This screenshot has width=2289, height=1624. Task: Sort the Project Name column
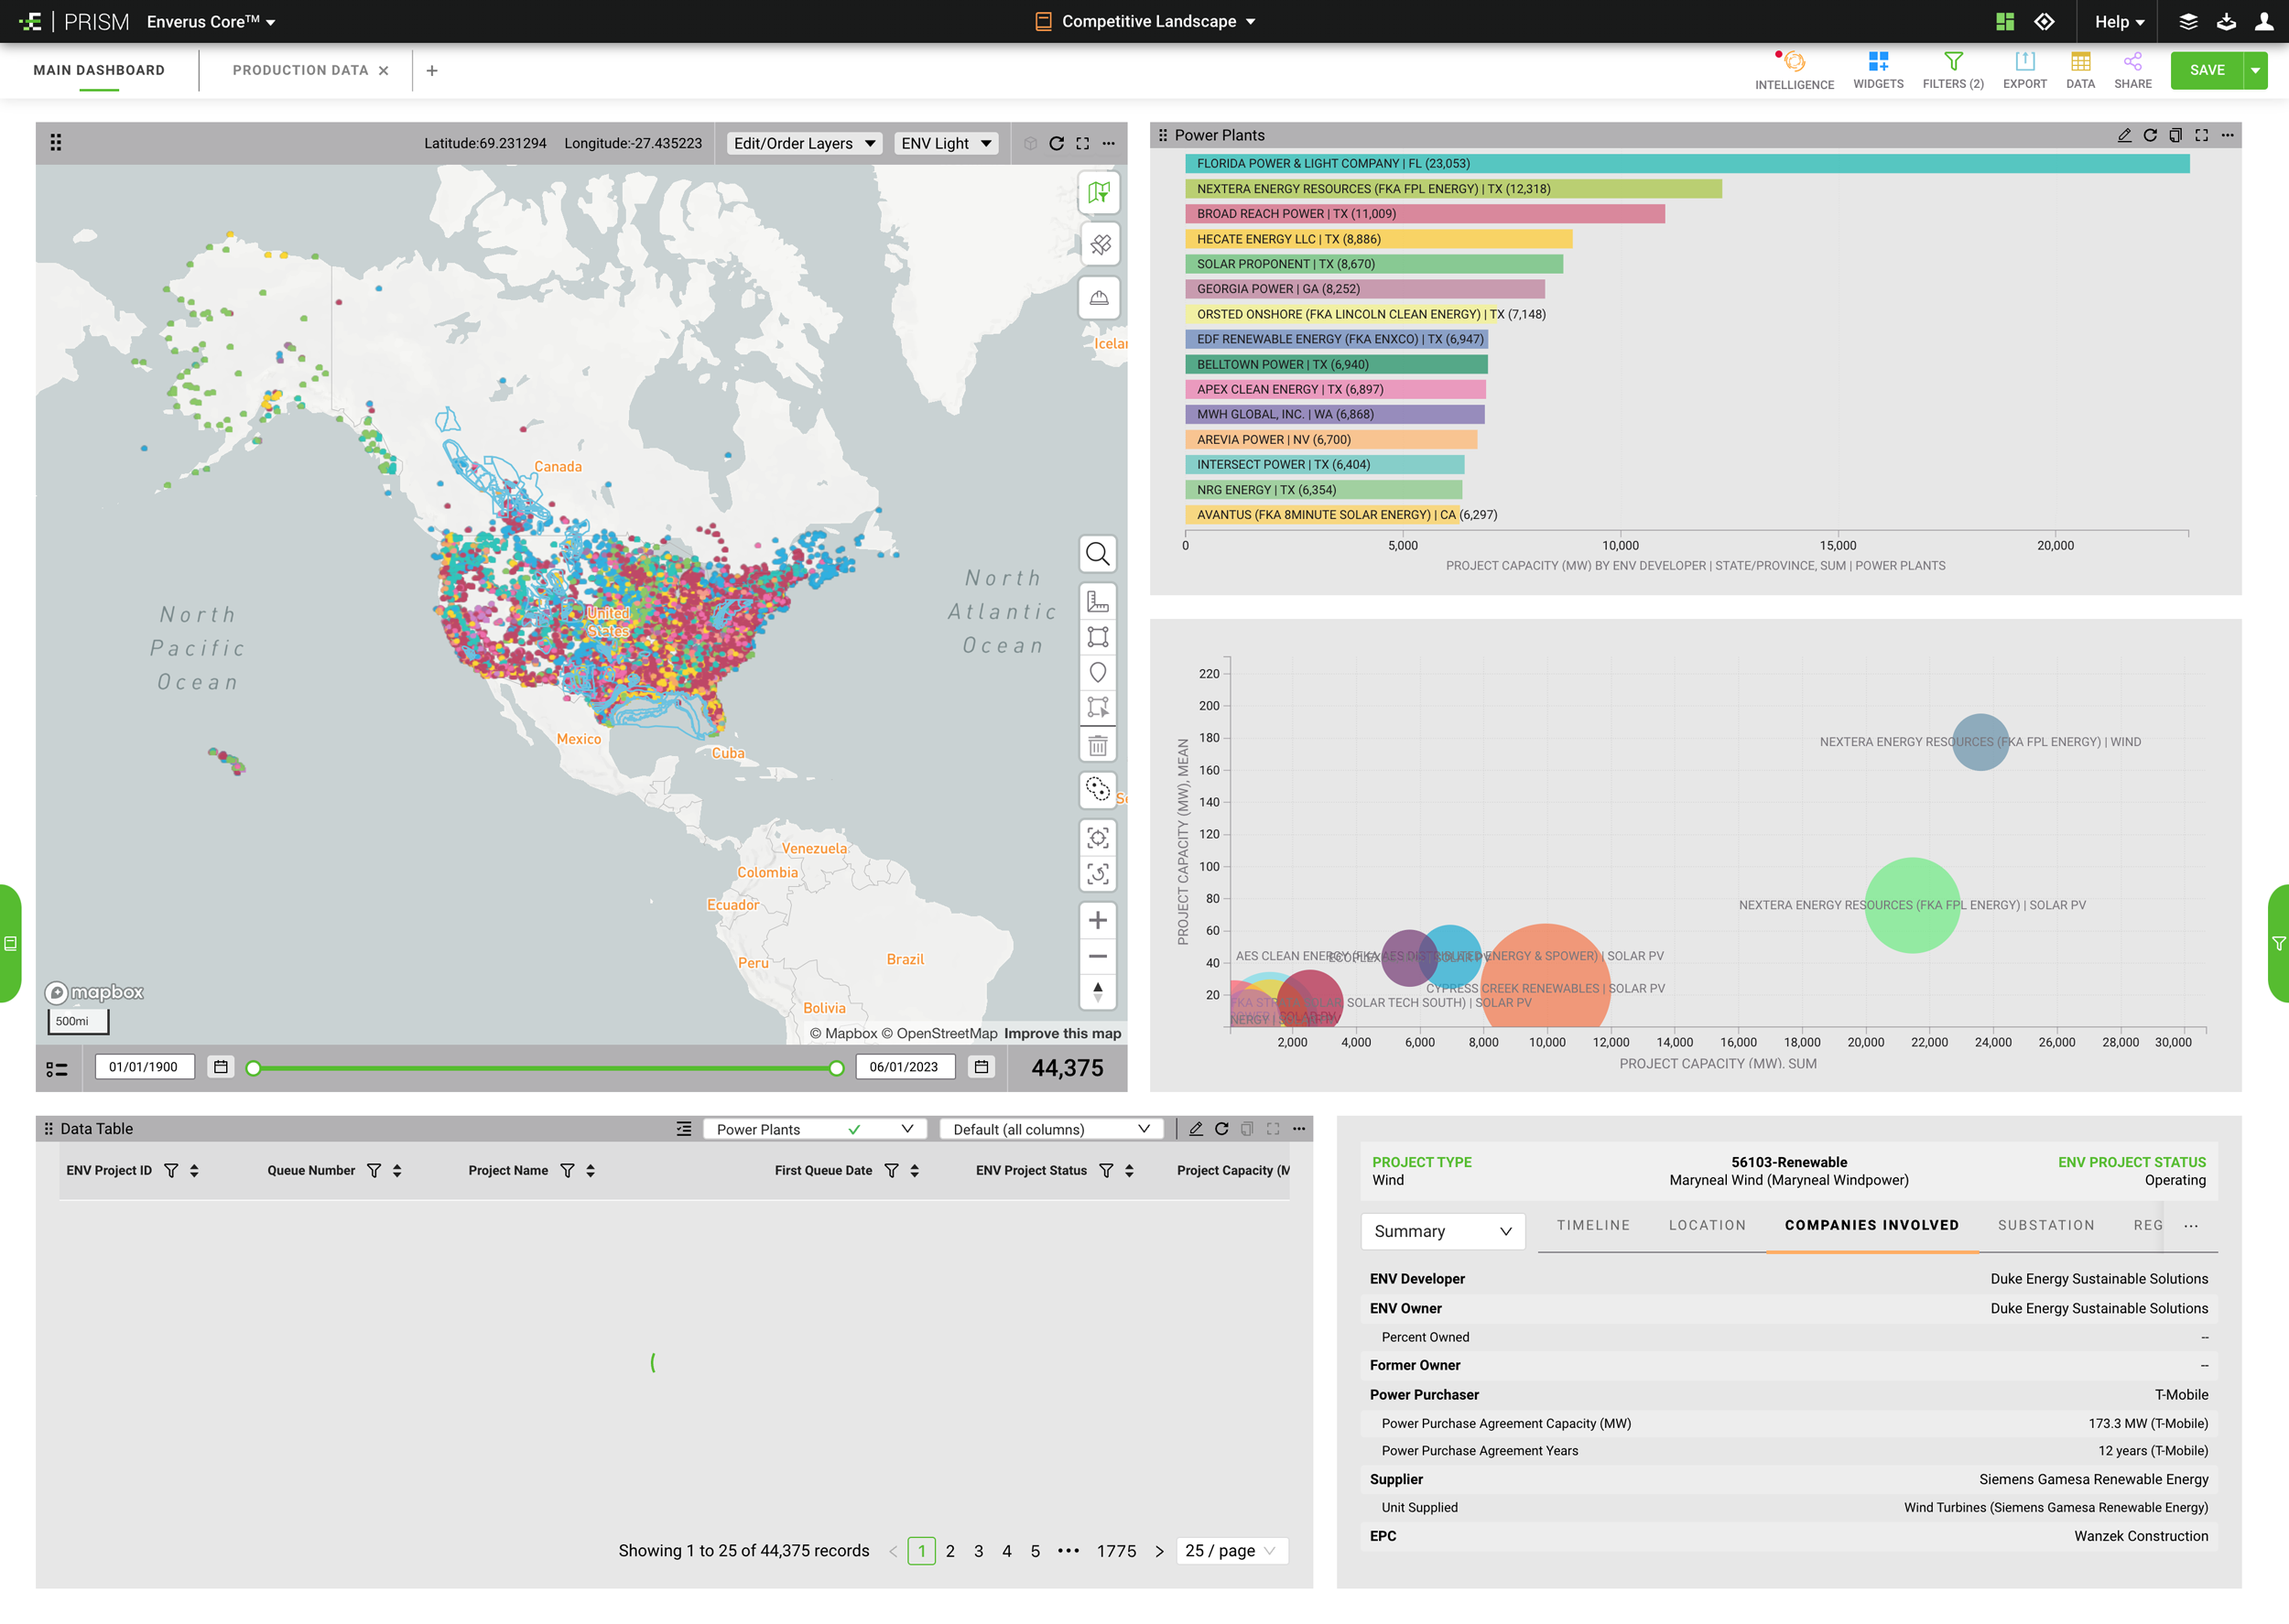pyautogui.click(x=591, y=1171)
